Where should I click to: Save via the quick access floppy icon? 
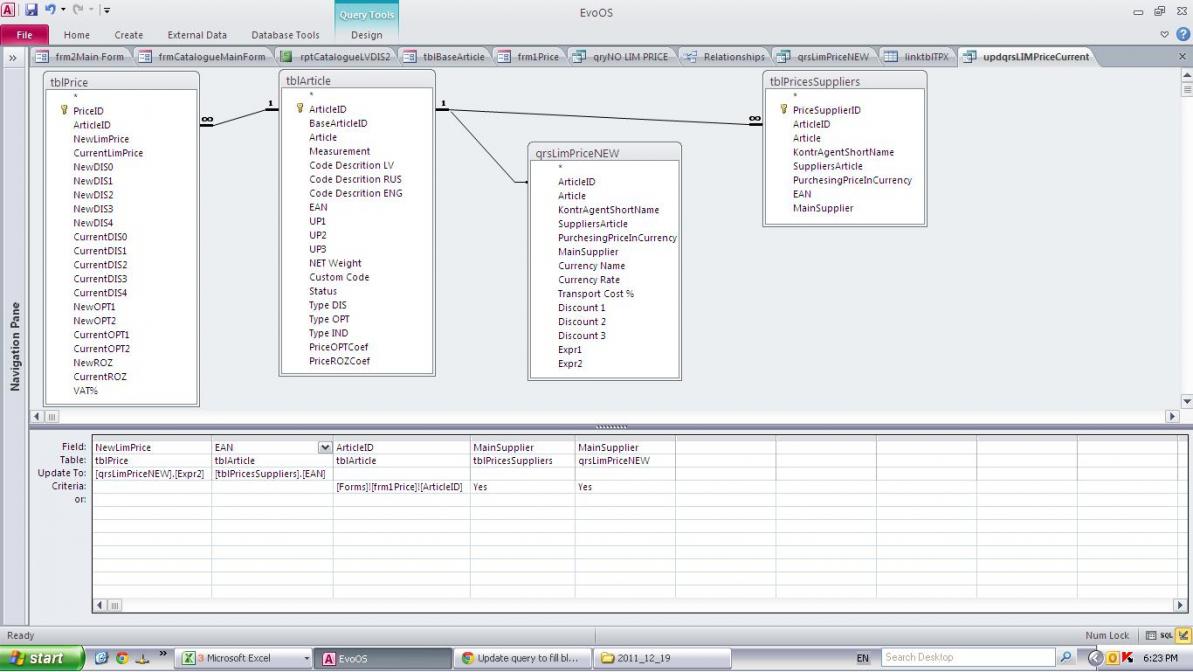[x=31, y=10]
